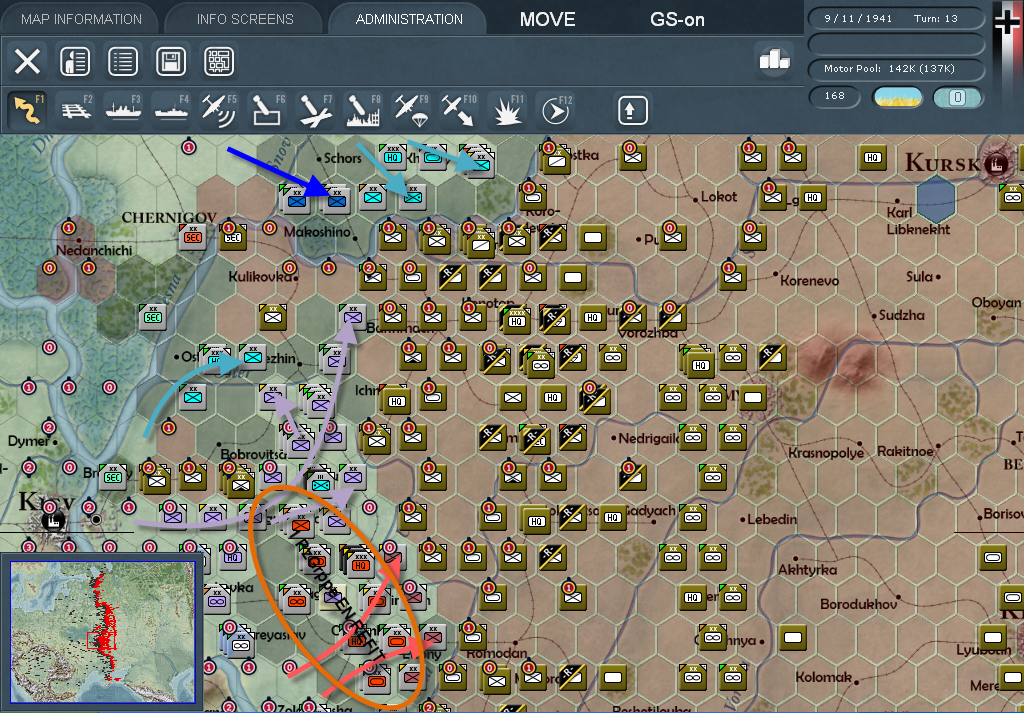
Task: Switch to Rail mode (F2)
Action: tap(75, 110)
